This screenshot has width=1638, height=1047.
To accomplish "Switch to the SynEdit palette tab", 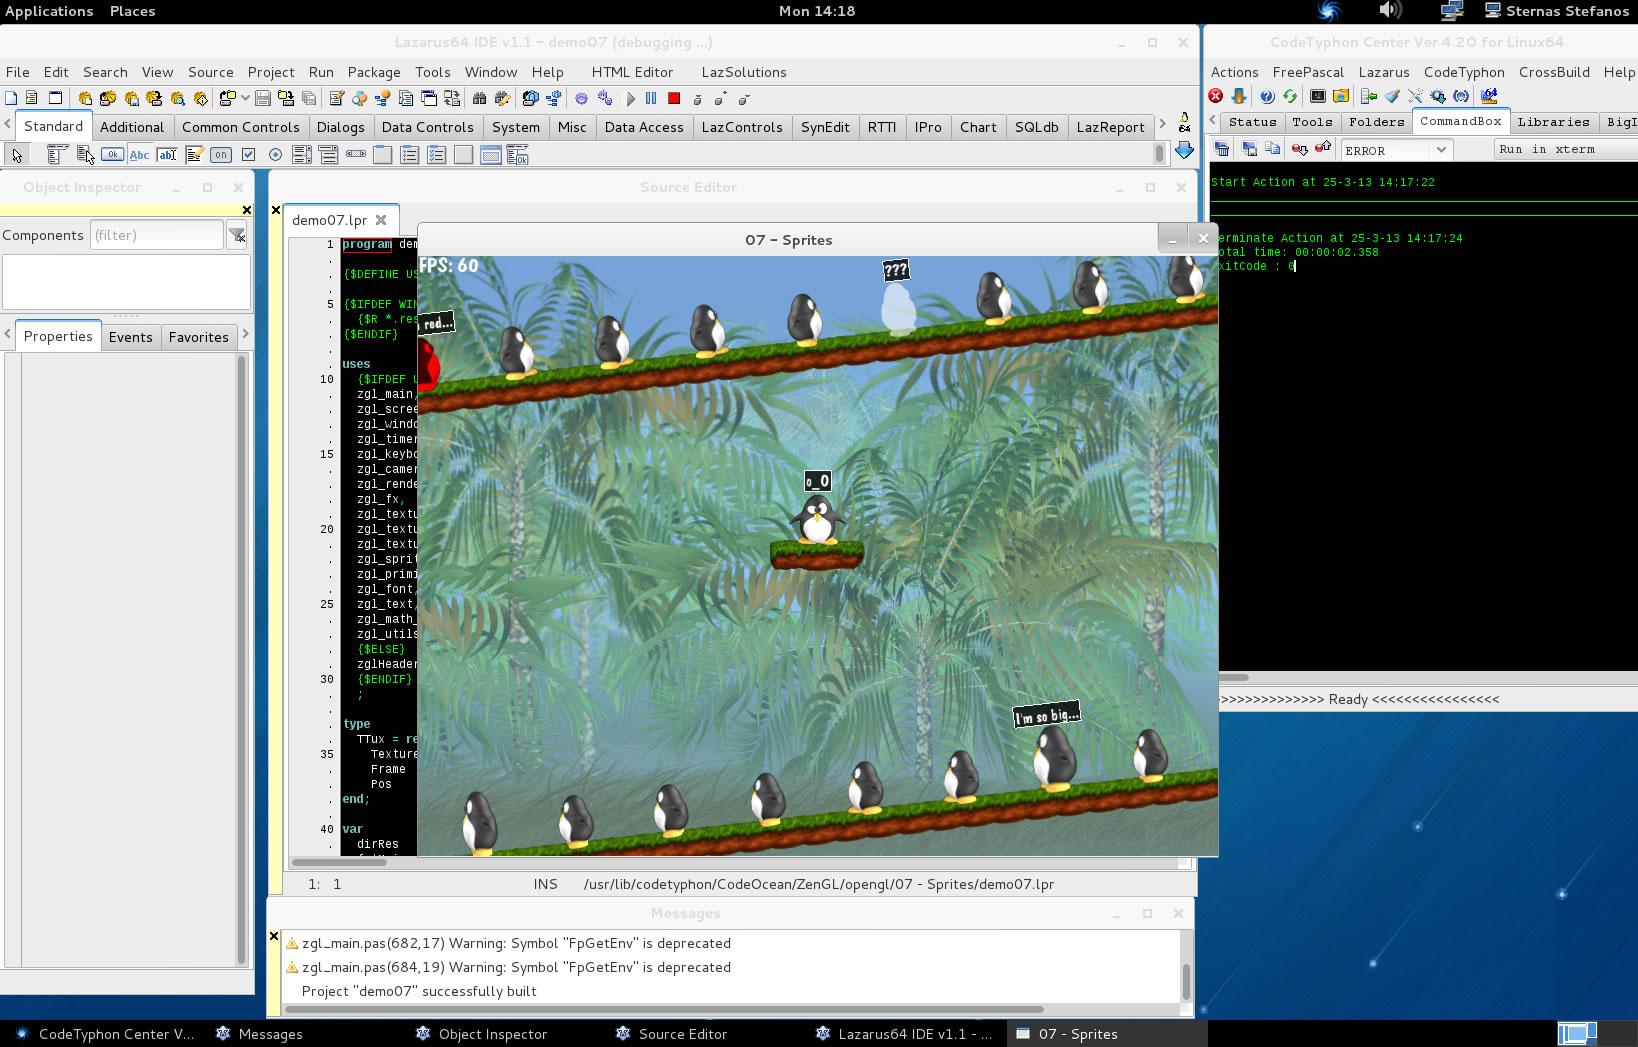I will click(x=825, y=127).
